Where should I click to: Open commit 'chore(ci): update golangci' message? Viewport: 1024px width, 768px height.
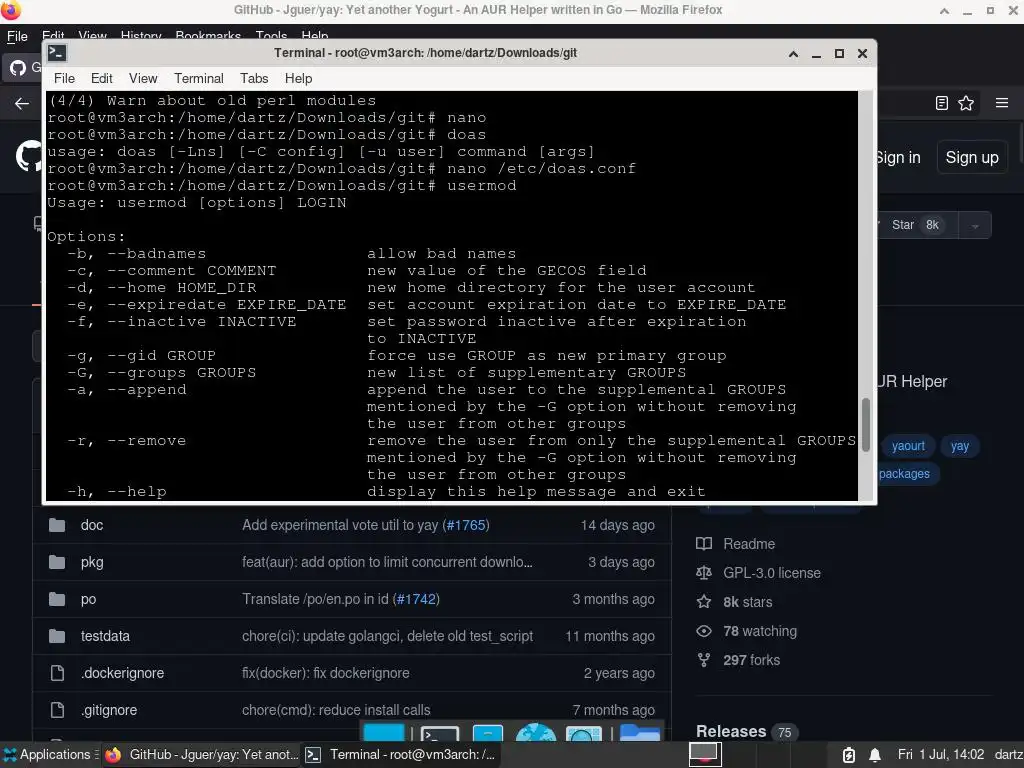pos(387,636)
